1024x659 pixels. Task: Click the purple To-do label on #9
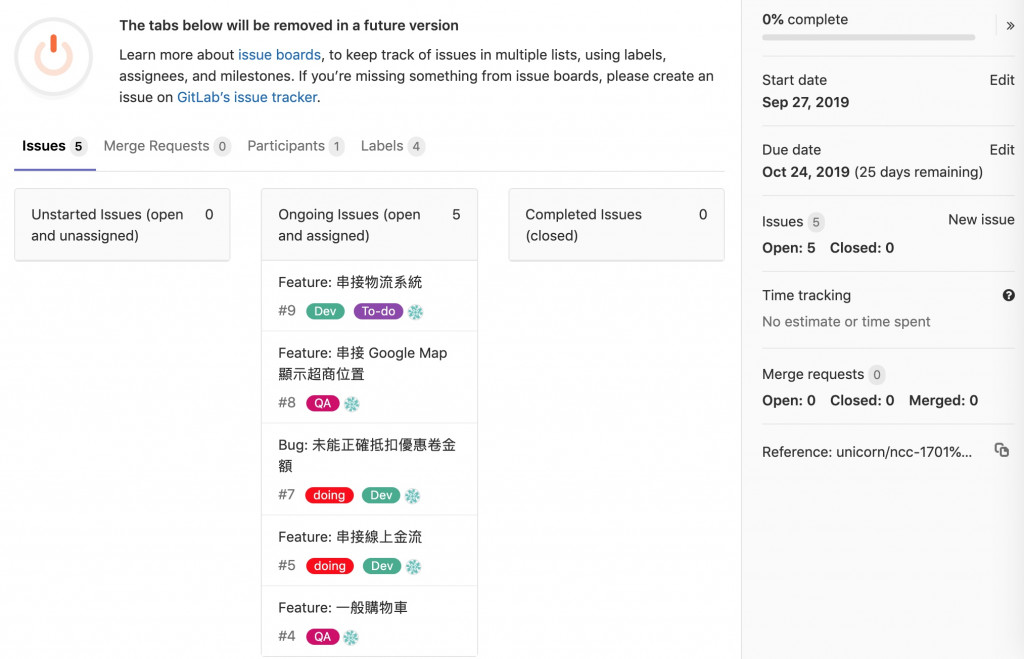click(x=378, y=312)
